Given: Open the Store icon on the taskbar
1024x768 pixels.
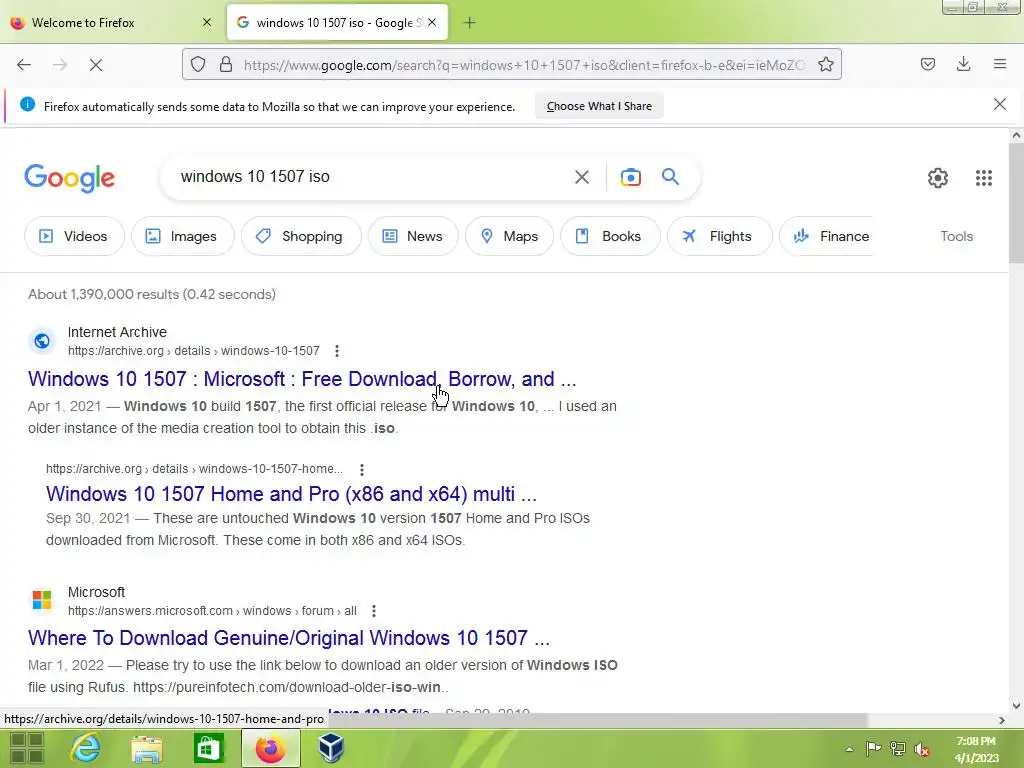Looking at the screenshot, I should tap(209, 748).
